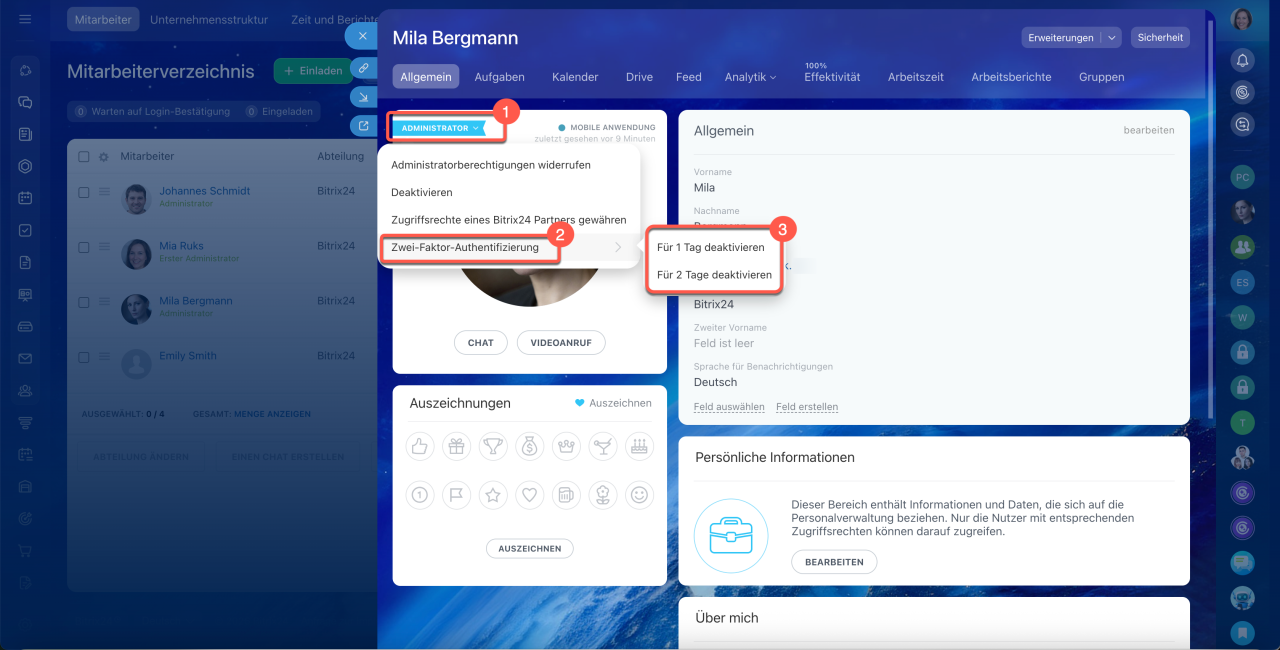This screenshot has width=1280, height=650.
Task: Click the Sicherheit button
Action: click(x=1160, y=38)
